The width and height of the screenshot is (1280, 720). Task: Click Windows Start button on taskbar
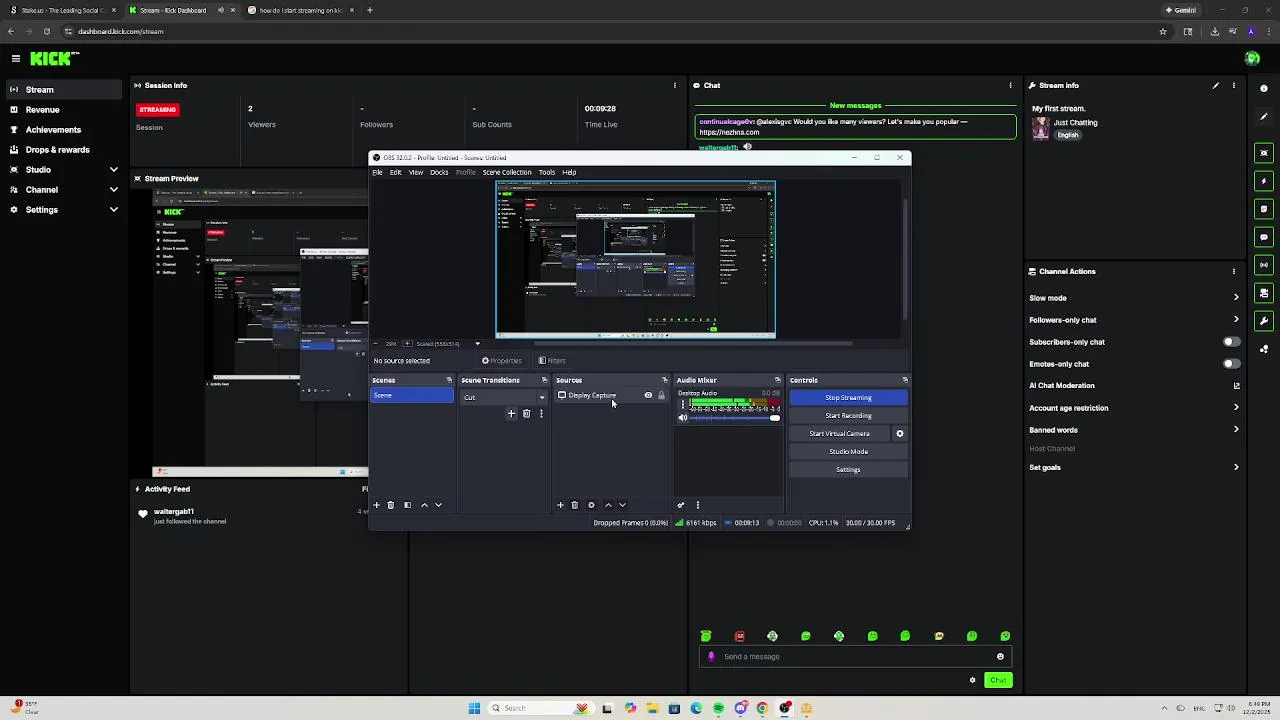tap(474, 709)
